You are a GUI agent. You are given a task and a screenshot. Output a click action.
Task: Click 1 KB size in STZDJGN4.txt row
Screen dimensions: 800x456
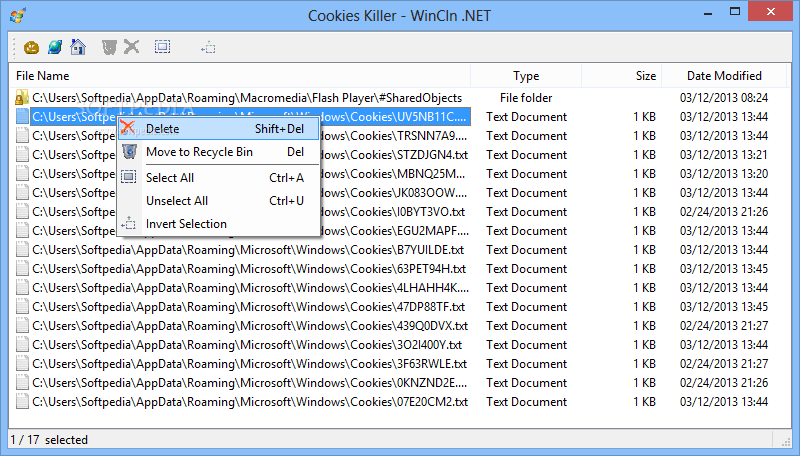(644, 155)
